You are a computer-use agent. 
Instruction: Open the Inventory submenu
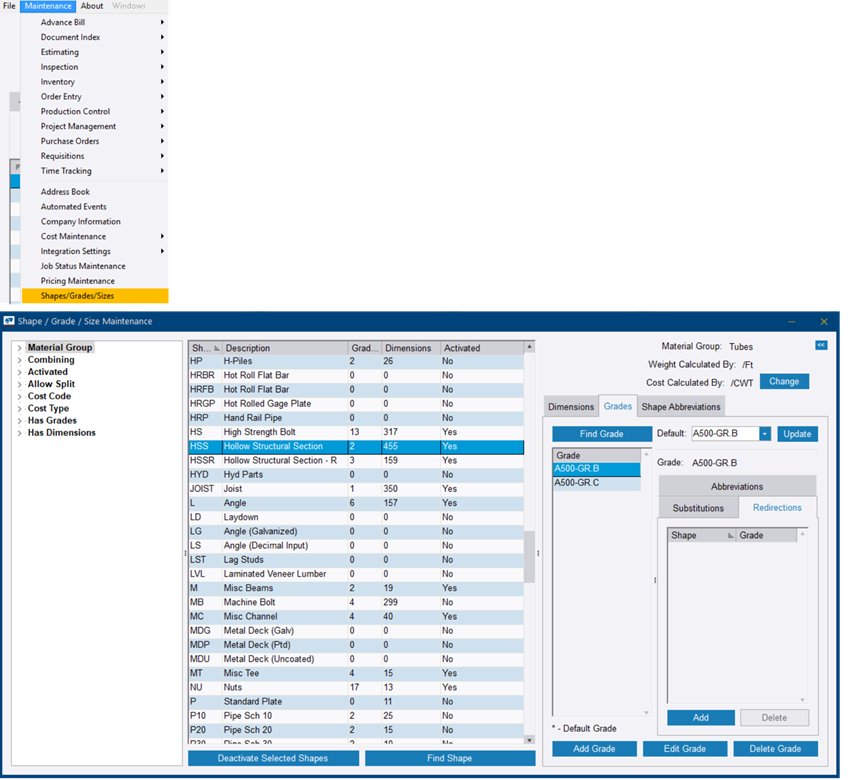point(95,82)
